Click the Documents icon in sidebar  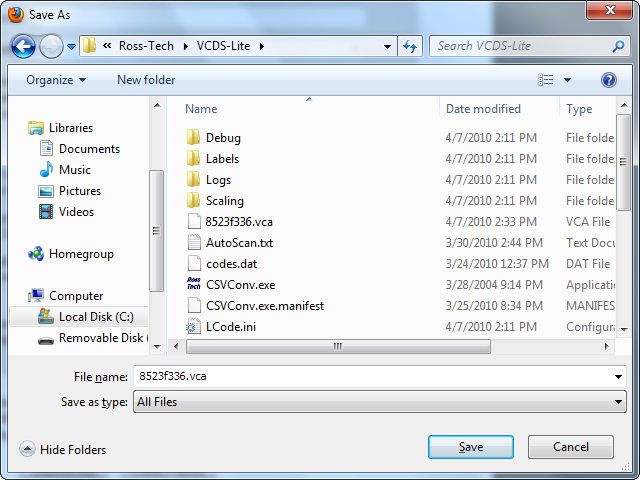[46, 149]
